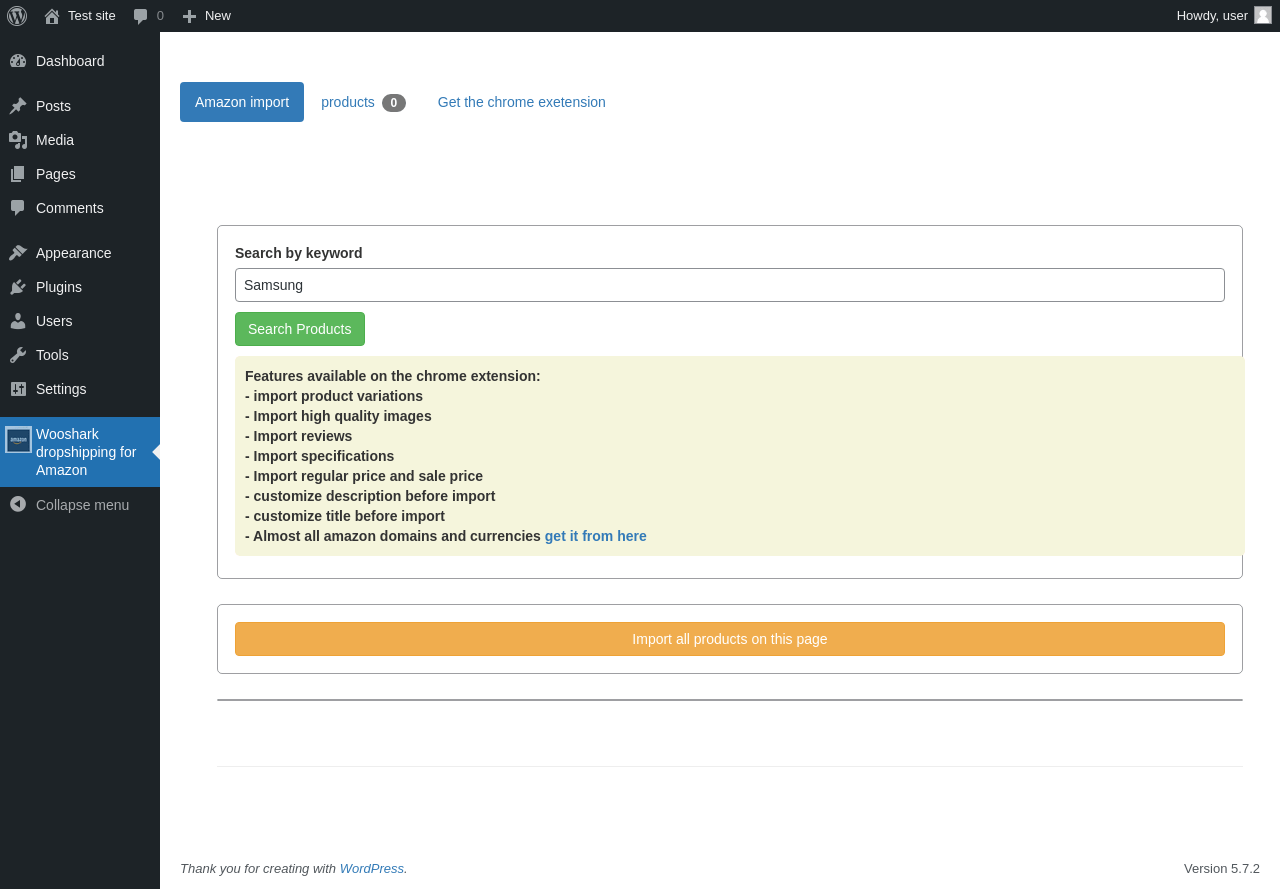
Task: Click the Users person icon
Action: click(x=18, y=321)
